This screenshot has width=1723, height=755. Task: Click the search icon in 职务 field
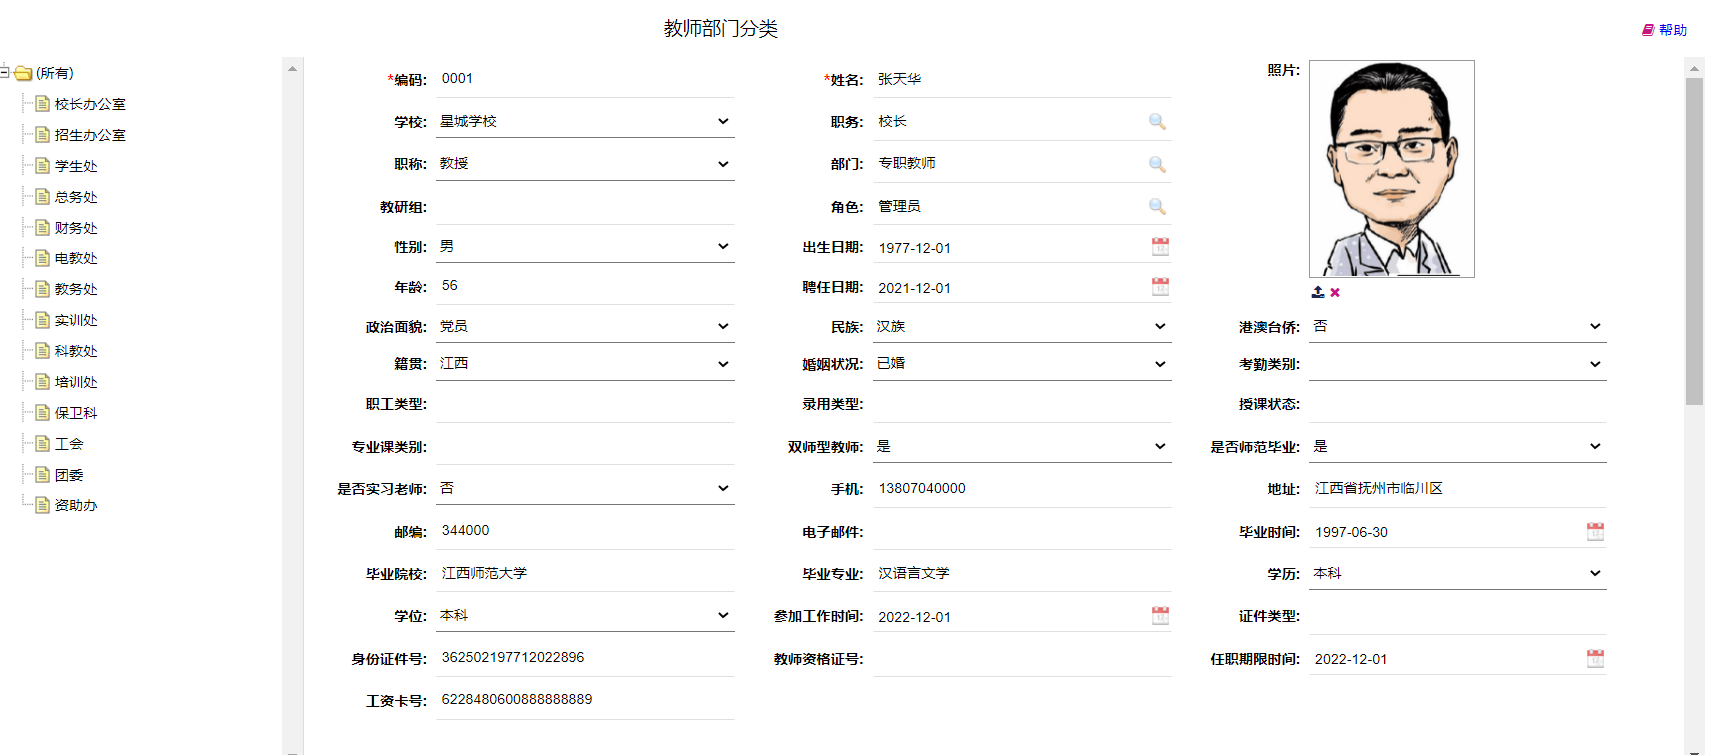click(x=1157, y=121)
